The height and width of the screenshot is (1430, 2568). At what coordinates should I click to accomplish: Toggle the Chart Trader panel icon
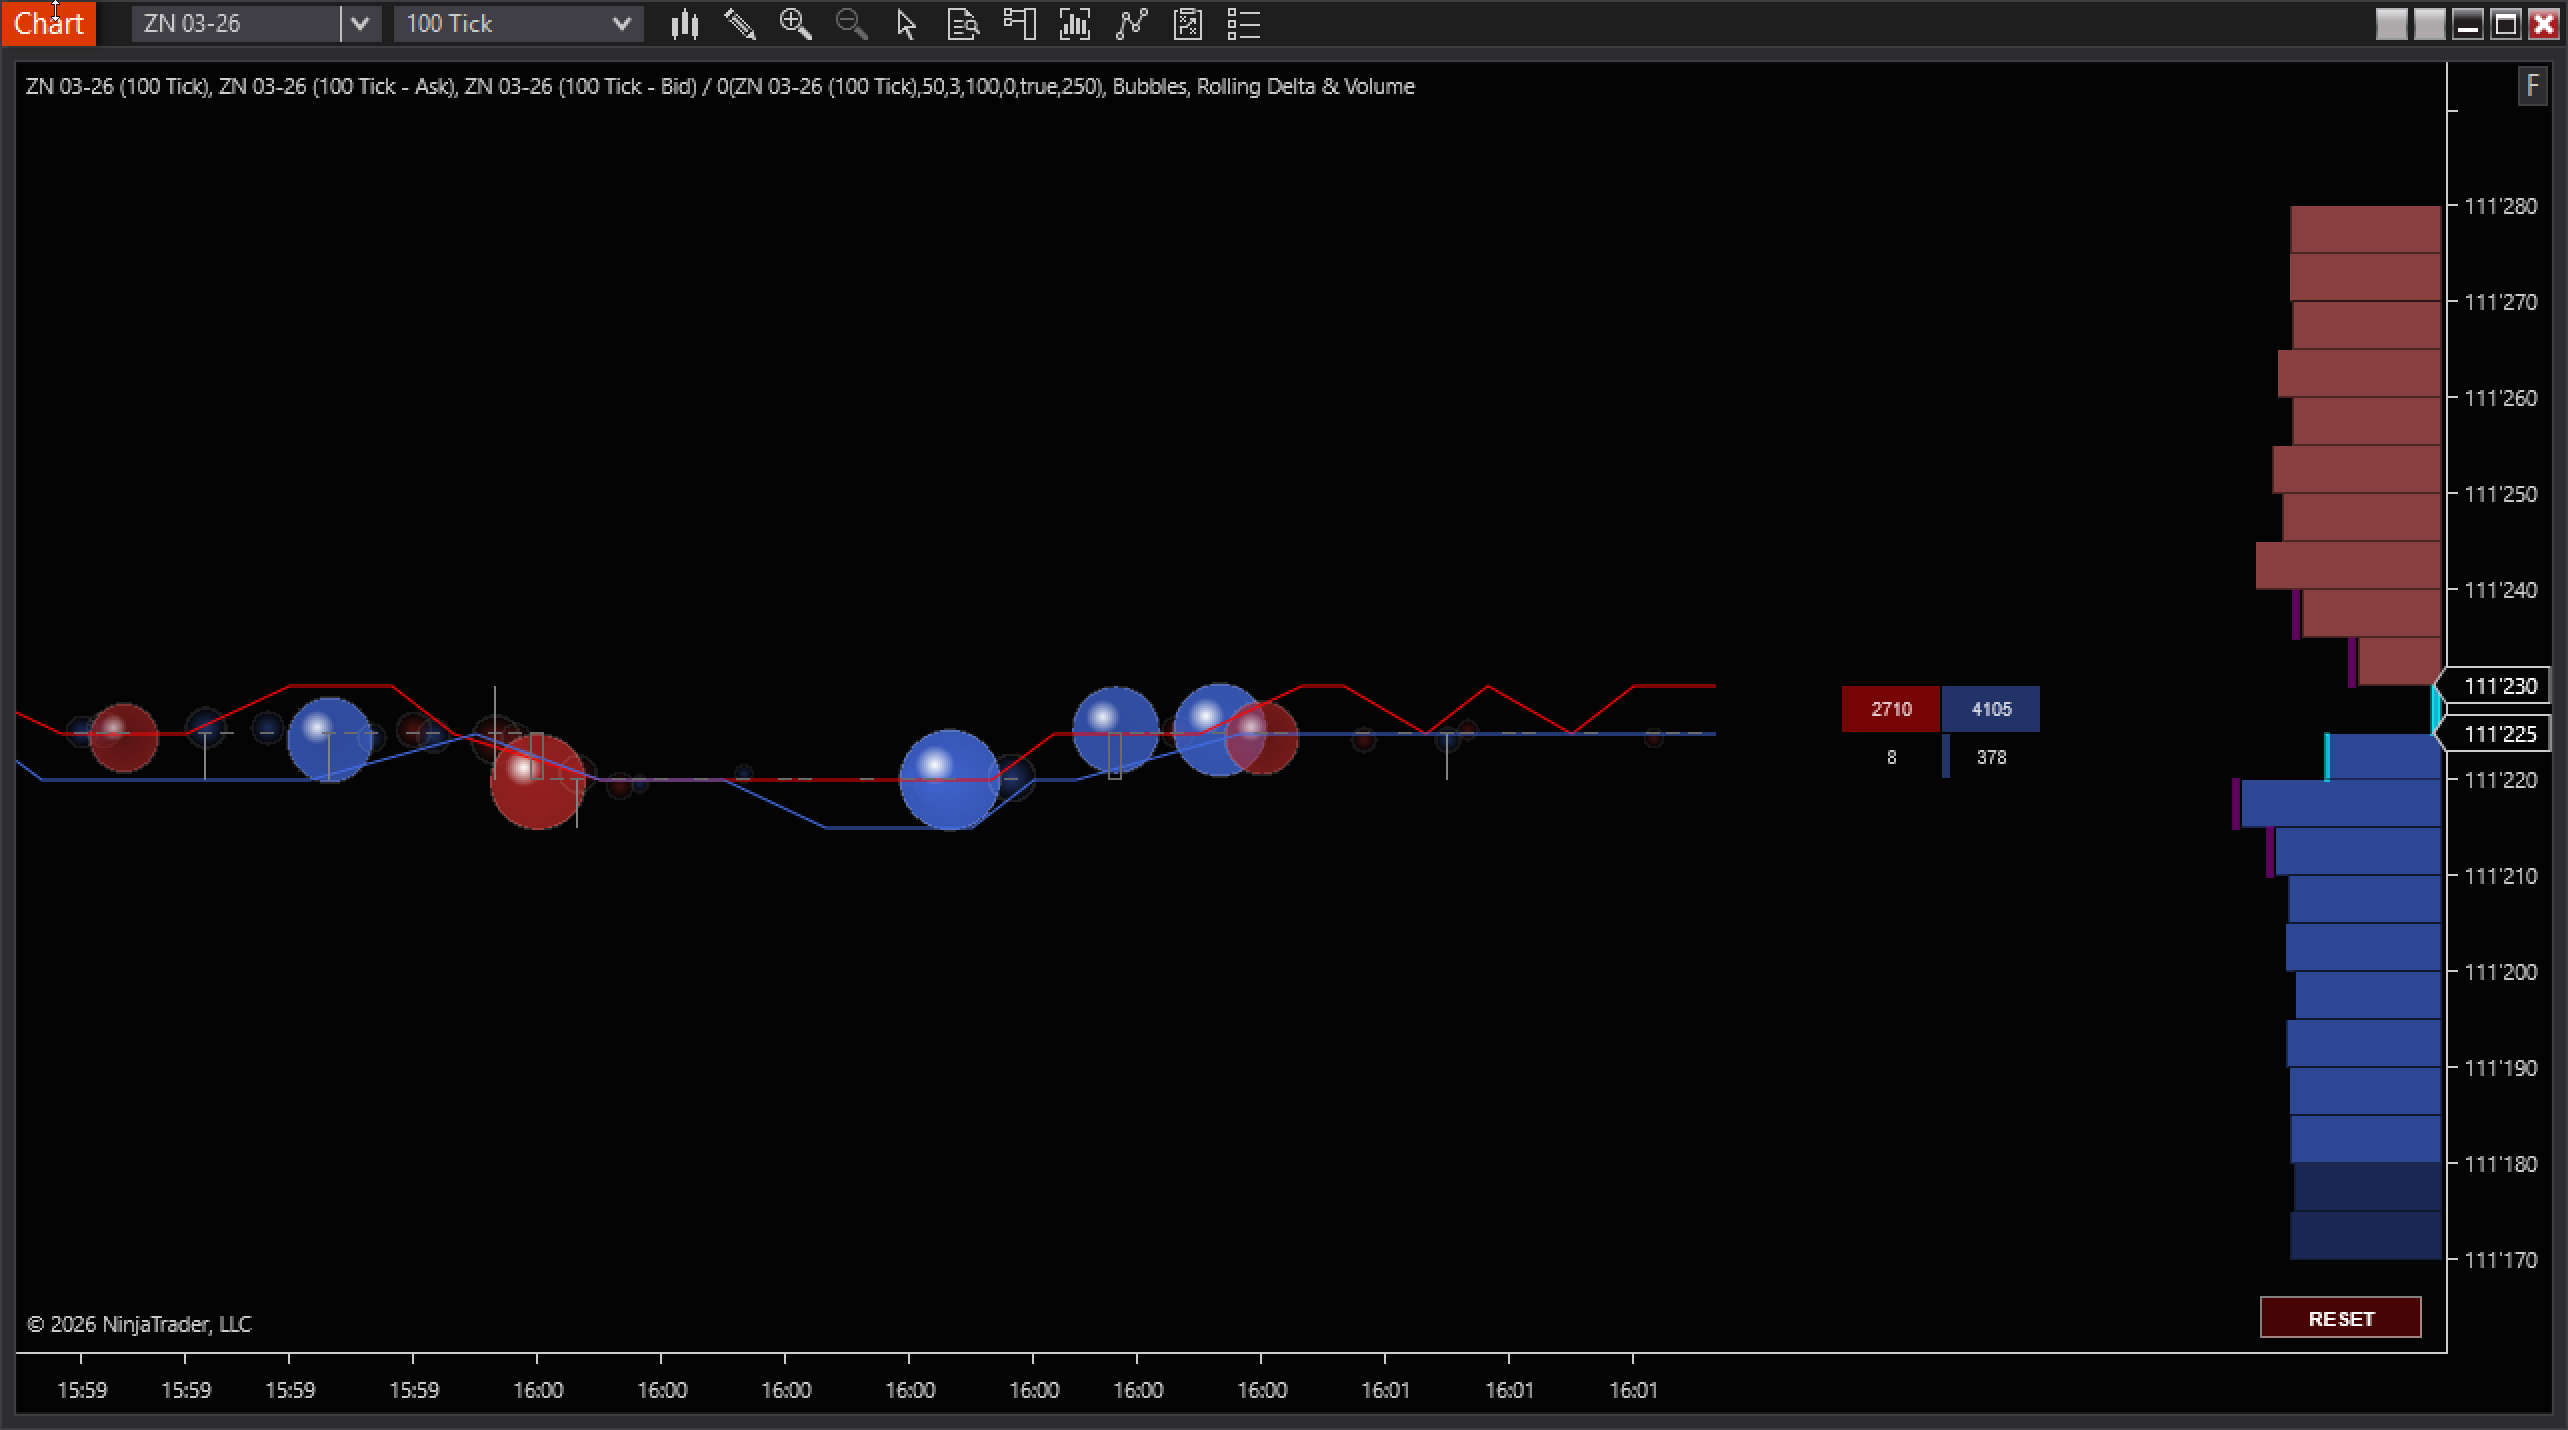pyautogui.click(x=1019, y=24)
